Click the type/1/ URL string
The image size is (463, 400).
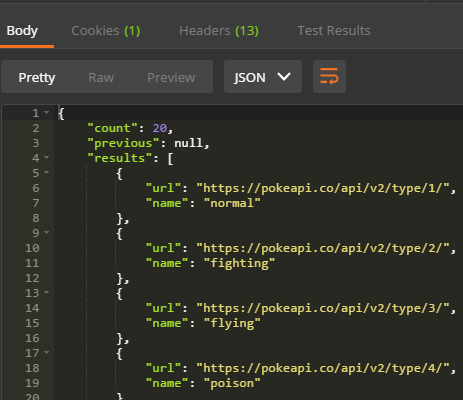tap(323, 188)
